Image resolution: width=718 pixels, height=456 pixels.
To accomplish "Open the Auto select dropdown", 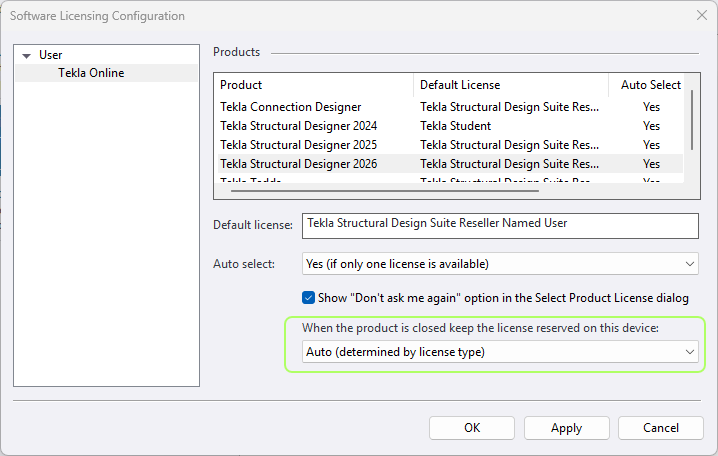I will pyautogui.click(x=500, y=264).
